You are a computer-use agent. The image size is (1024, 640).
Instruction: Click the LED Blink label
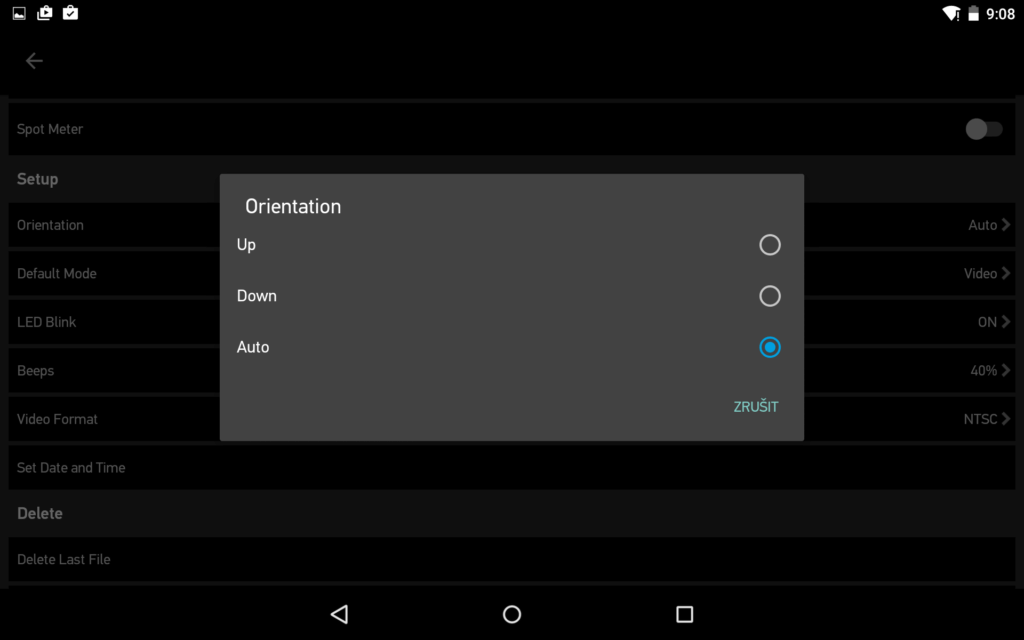[x=46, y=322]
